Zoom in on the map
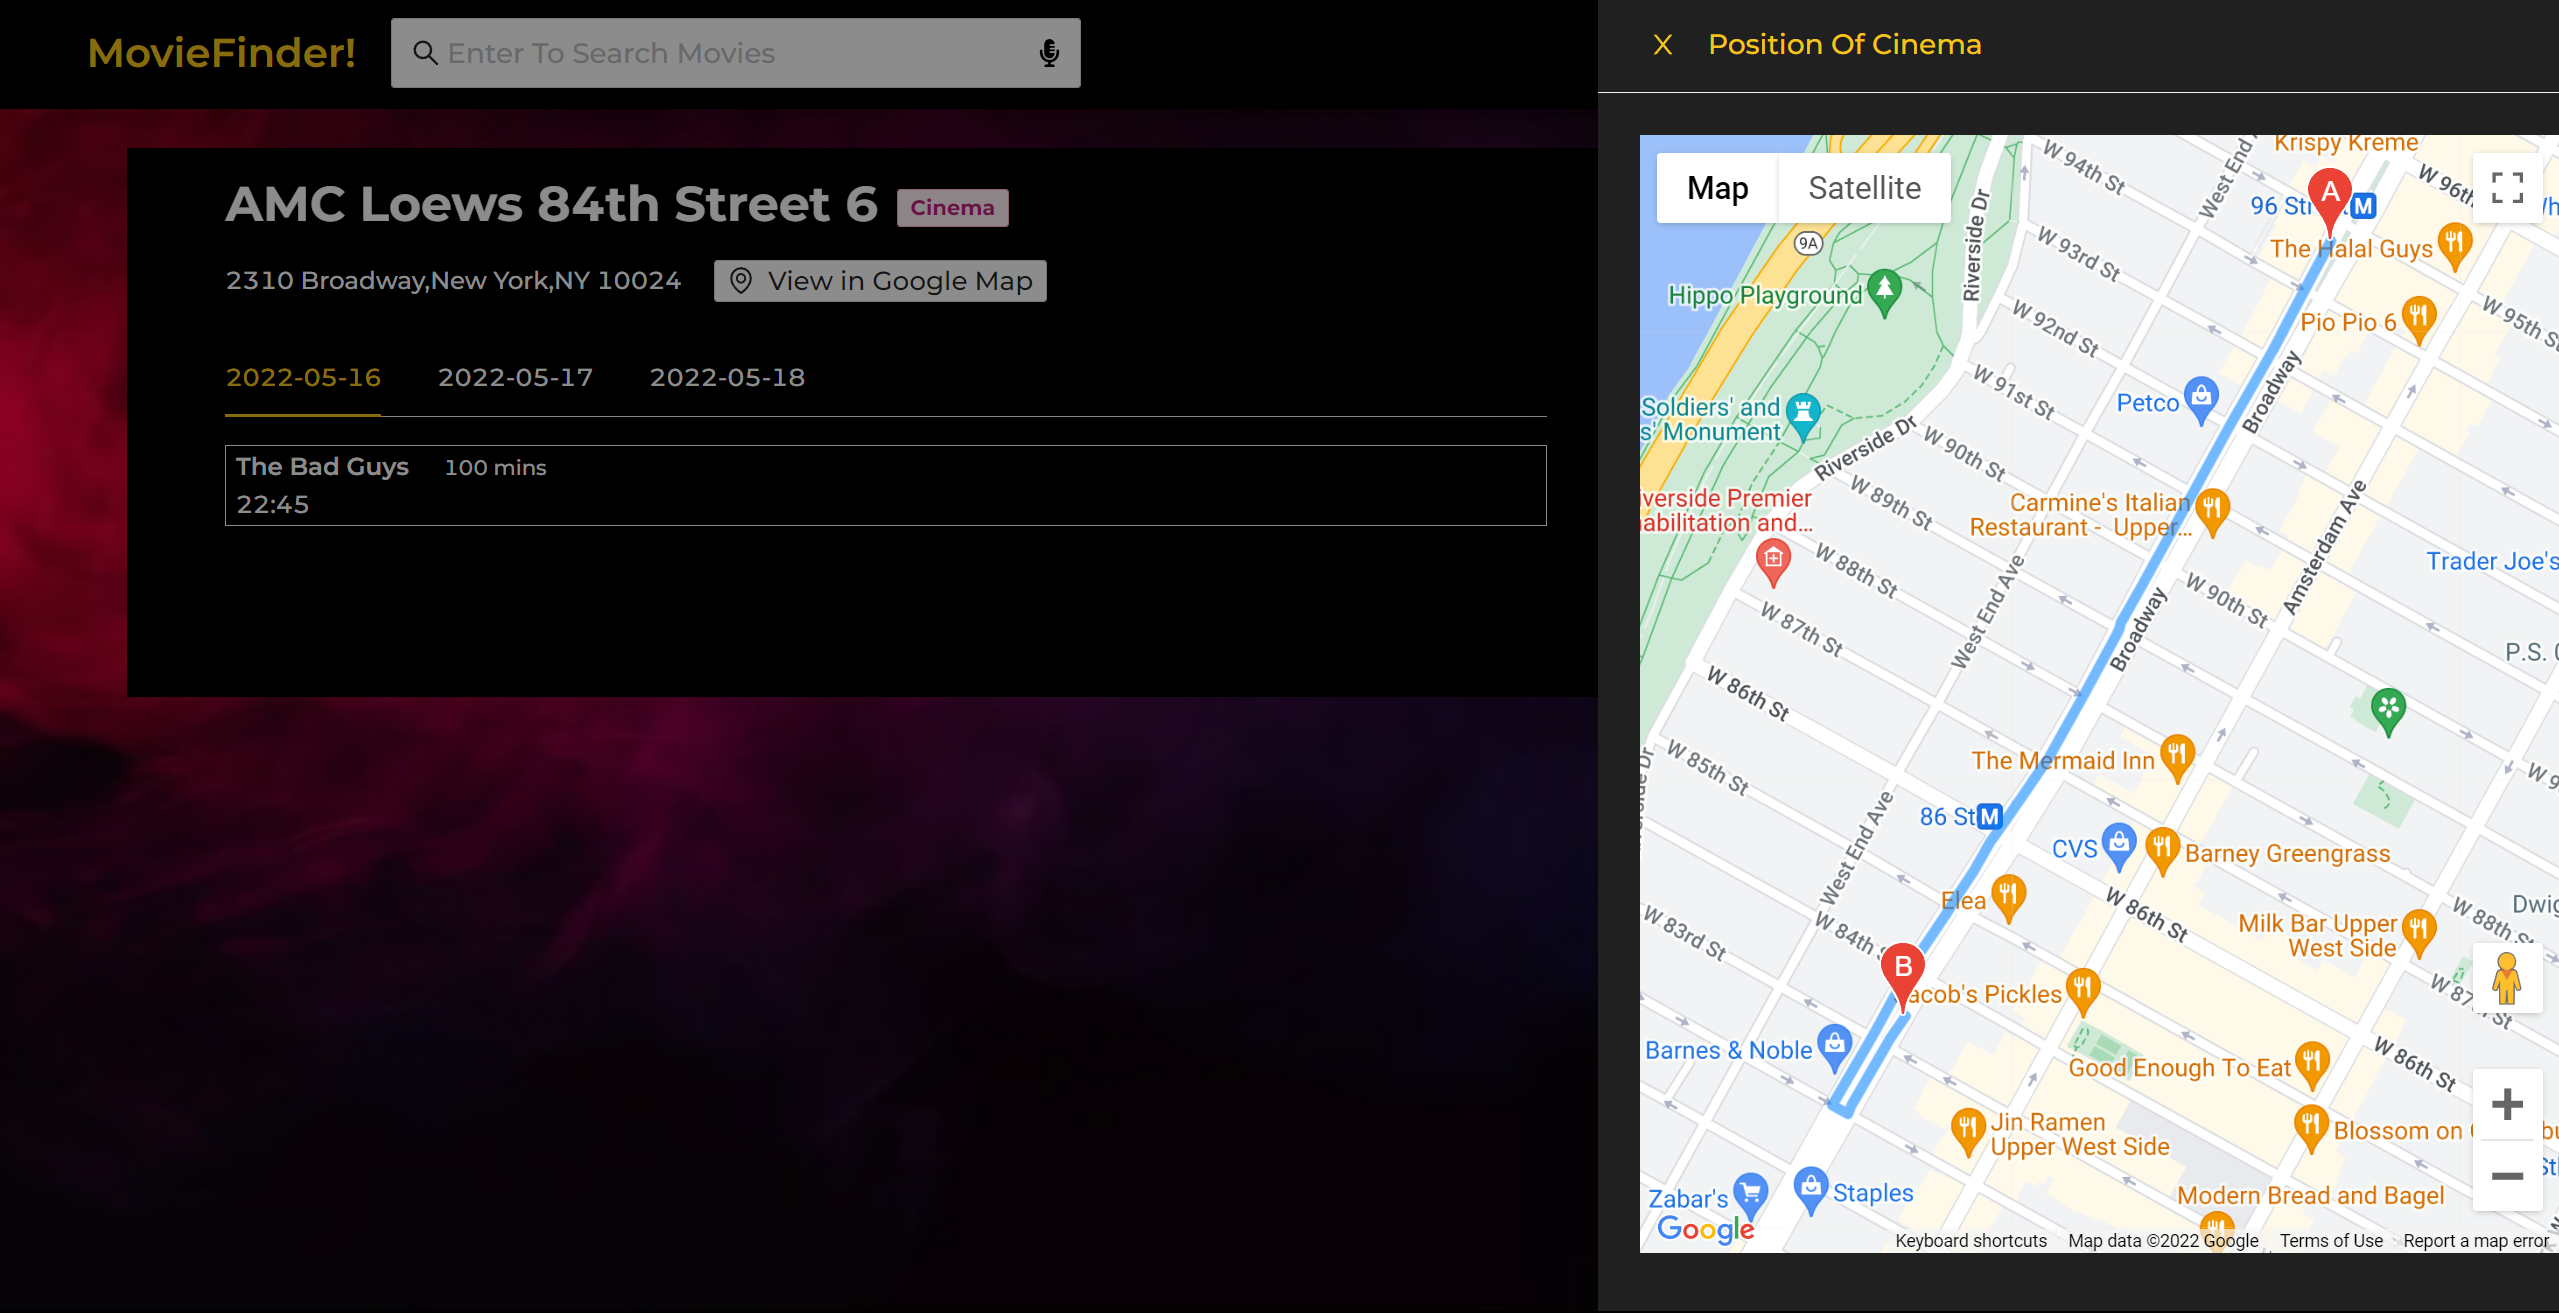Viewport: 2559px width, 1313px height. (2506, 1105)
